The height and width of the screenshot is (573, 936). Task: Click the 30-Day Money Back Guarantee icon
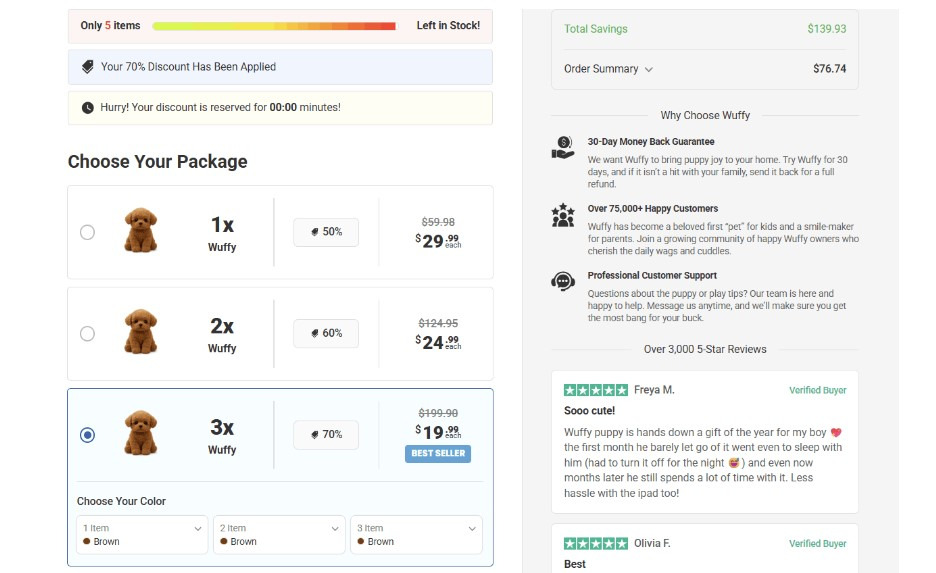click(x=563, y=148)
